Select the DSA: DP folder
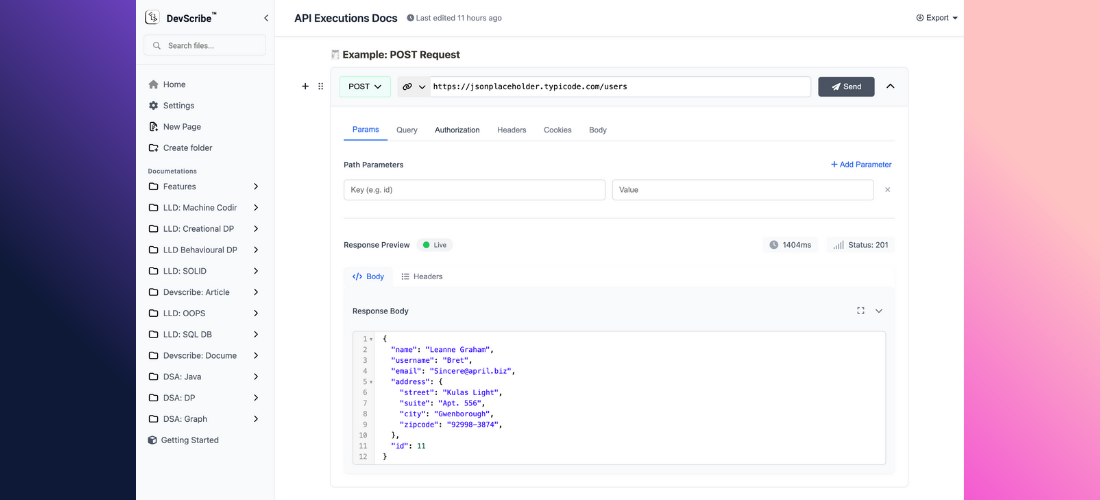Image resolution: width=1100 pixels, height=500 pixels. click(205, 398)
